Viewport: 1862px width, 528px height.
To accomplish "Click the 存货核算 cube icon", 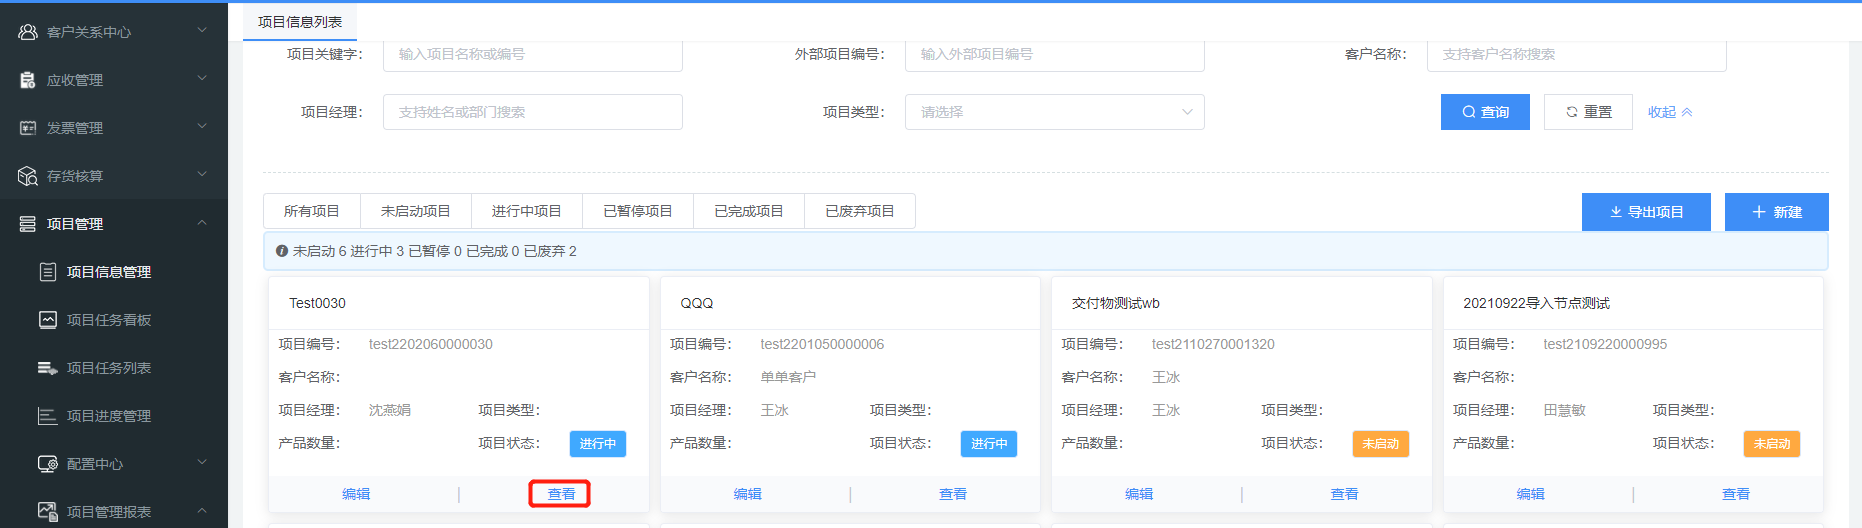I will [28, 176].
